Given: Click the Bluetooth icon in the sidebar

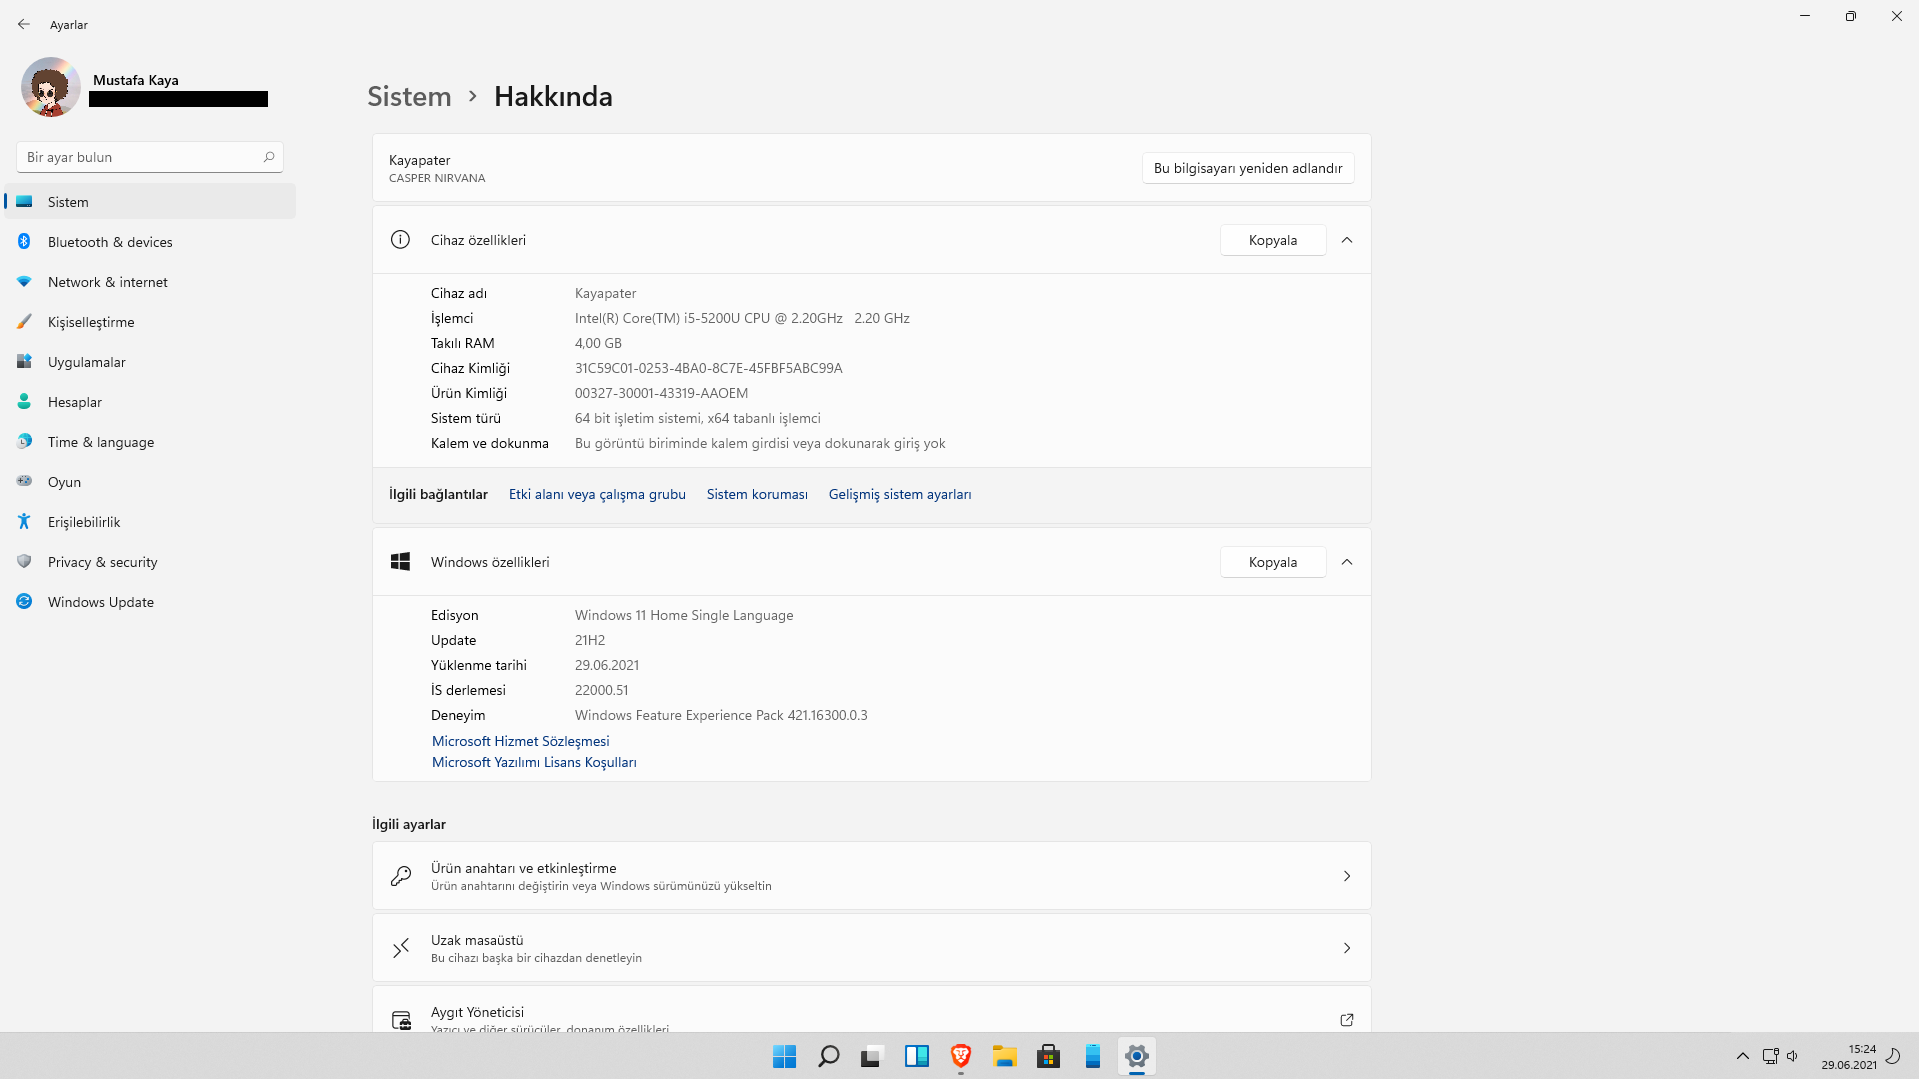Looking at the screenshot, I should 24,242.
